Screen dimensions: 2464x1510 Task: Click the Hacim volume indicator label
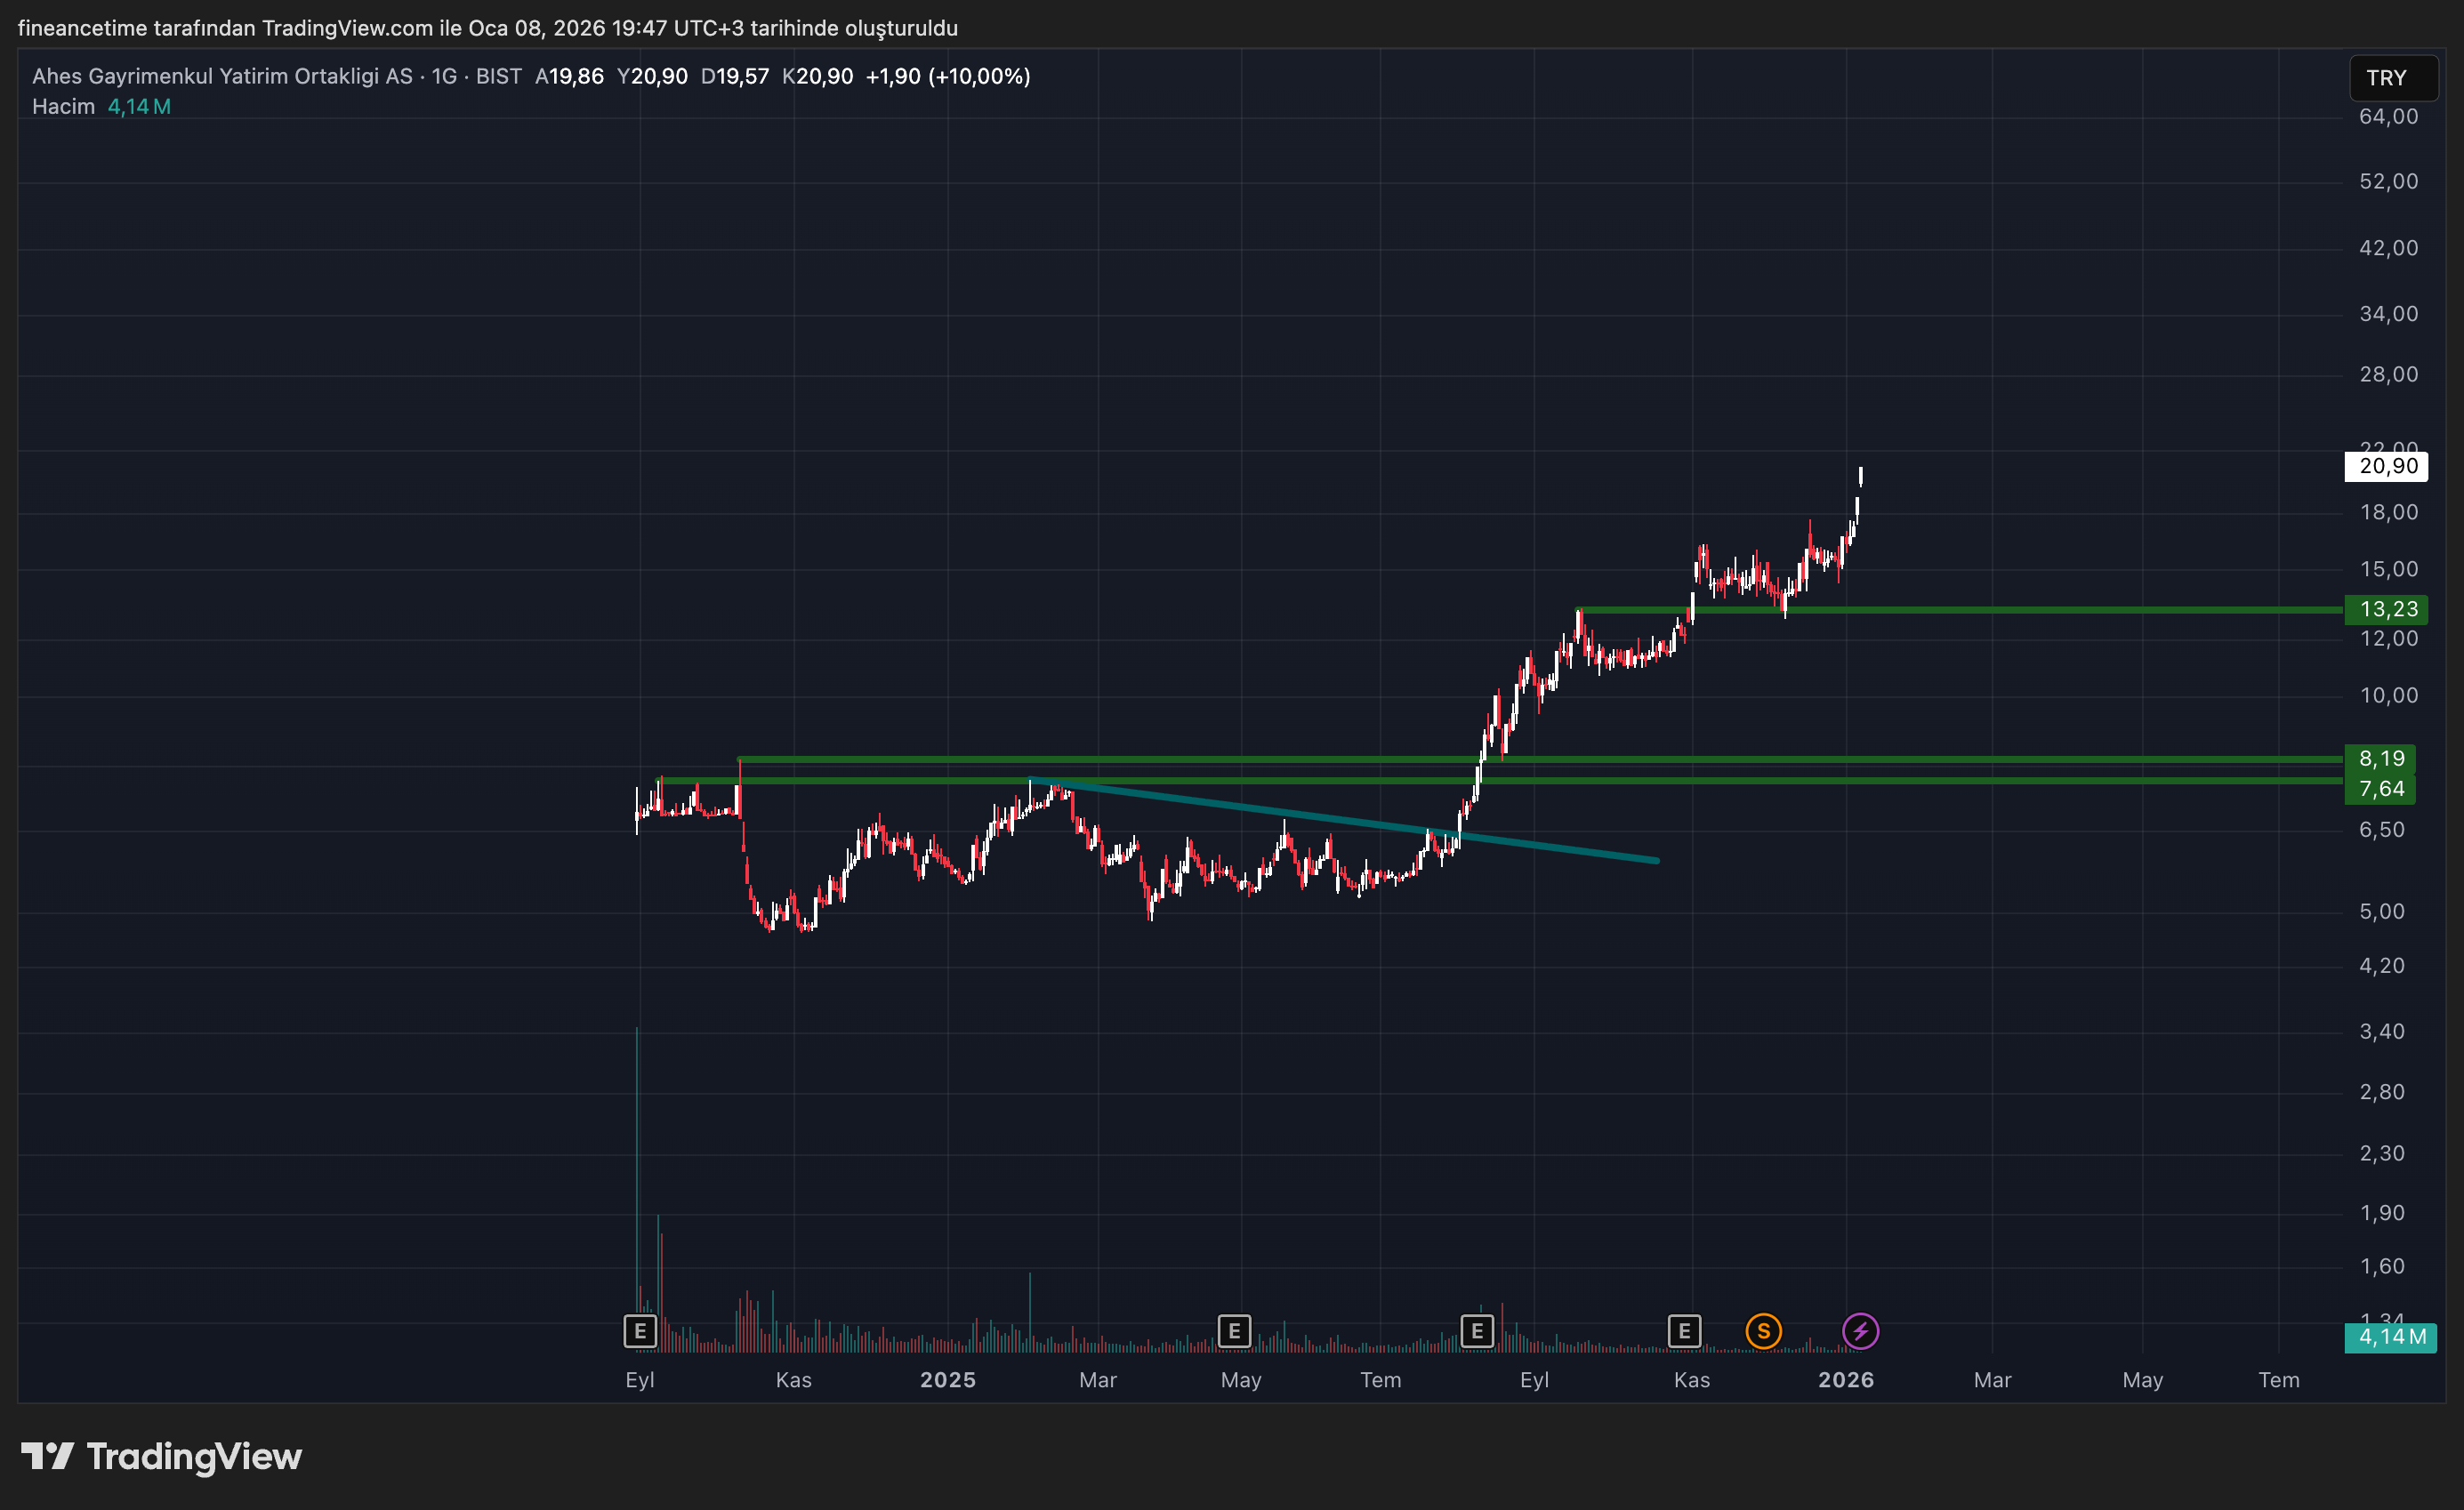click(x=63, y=106)
